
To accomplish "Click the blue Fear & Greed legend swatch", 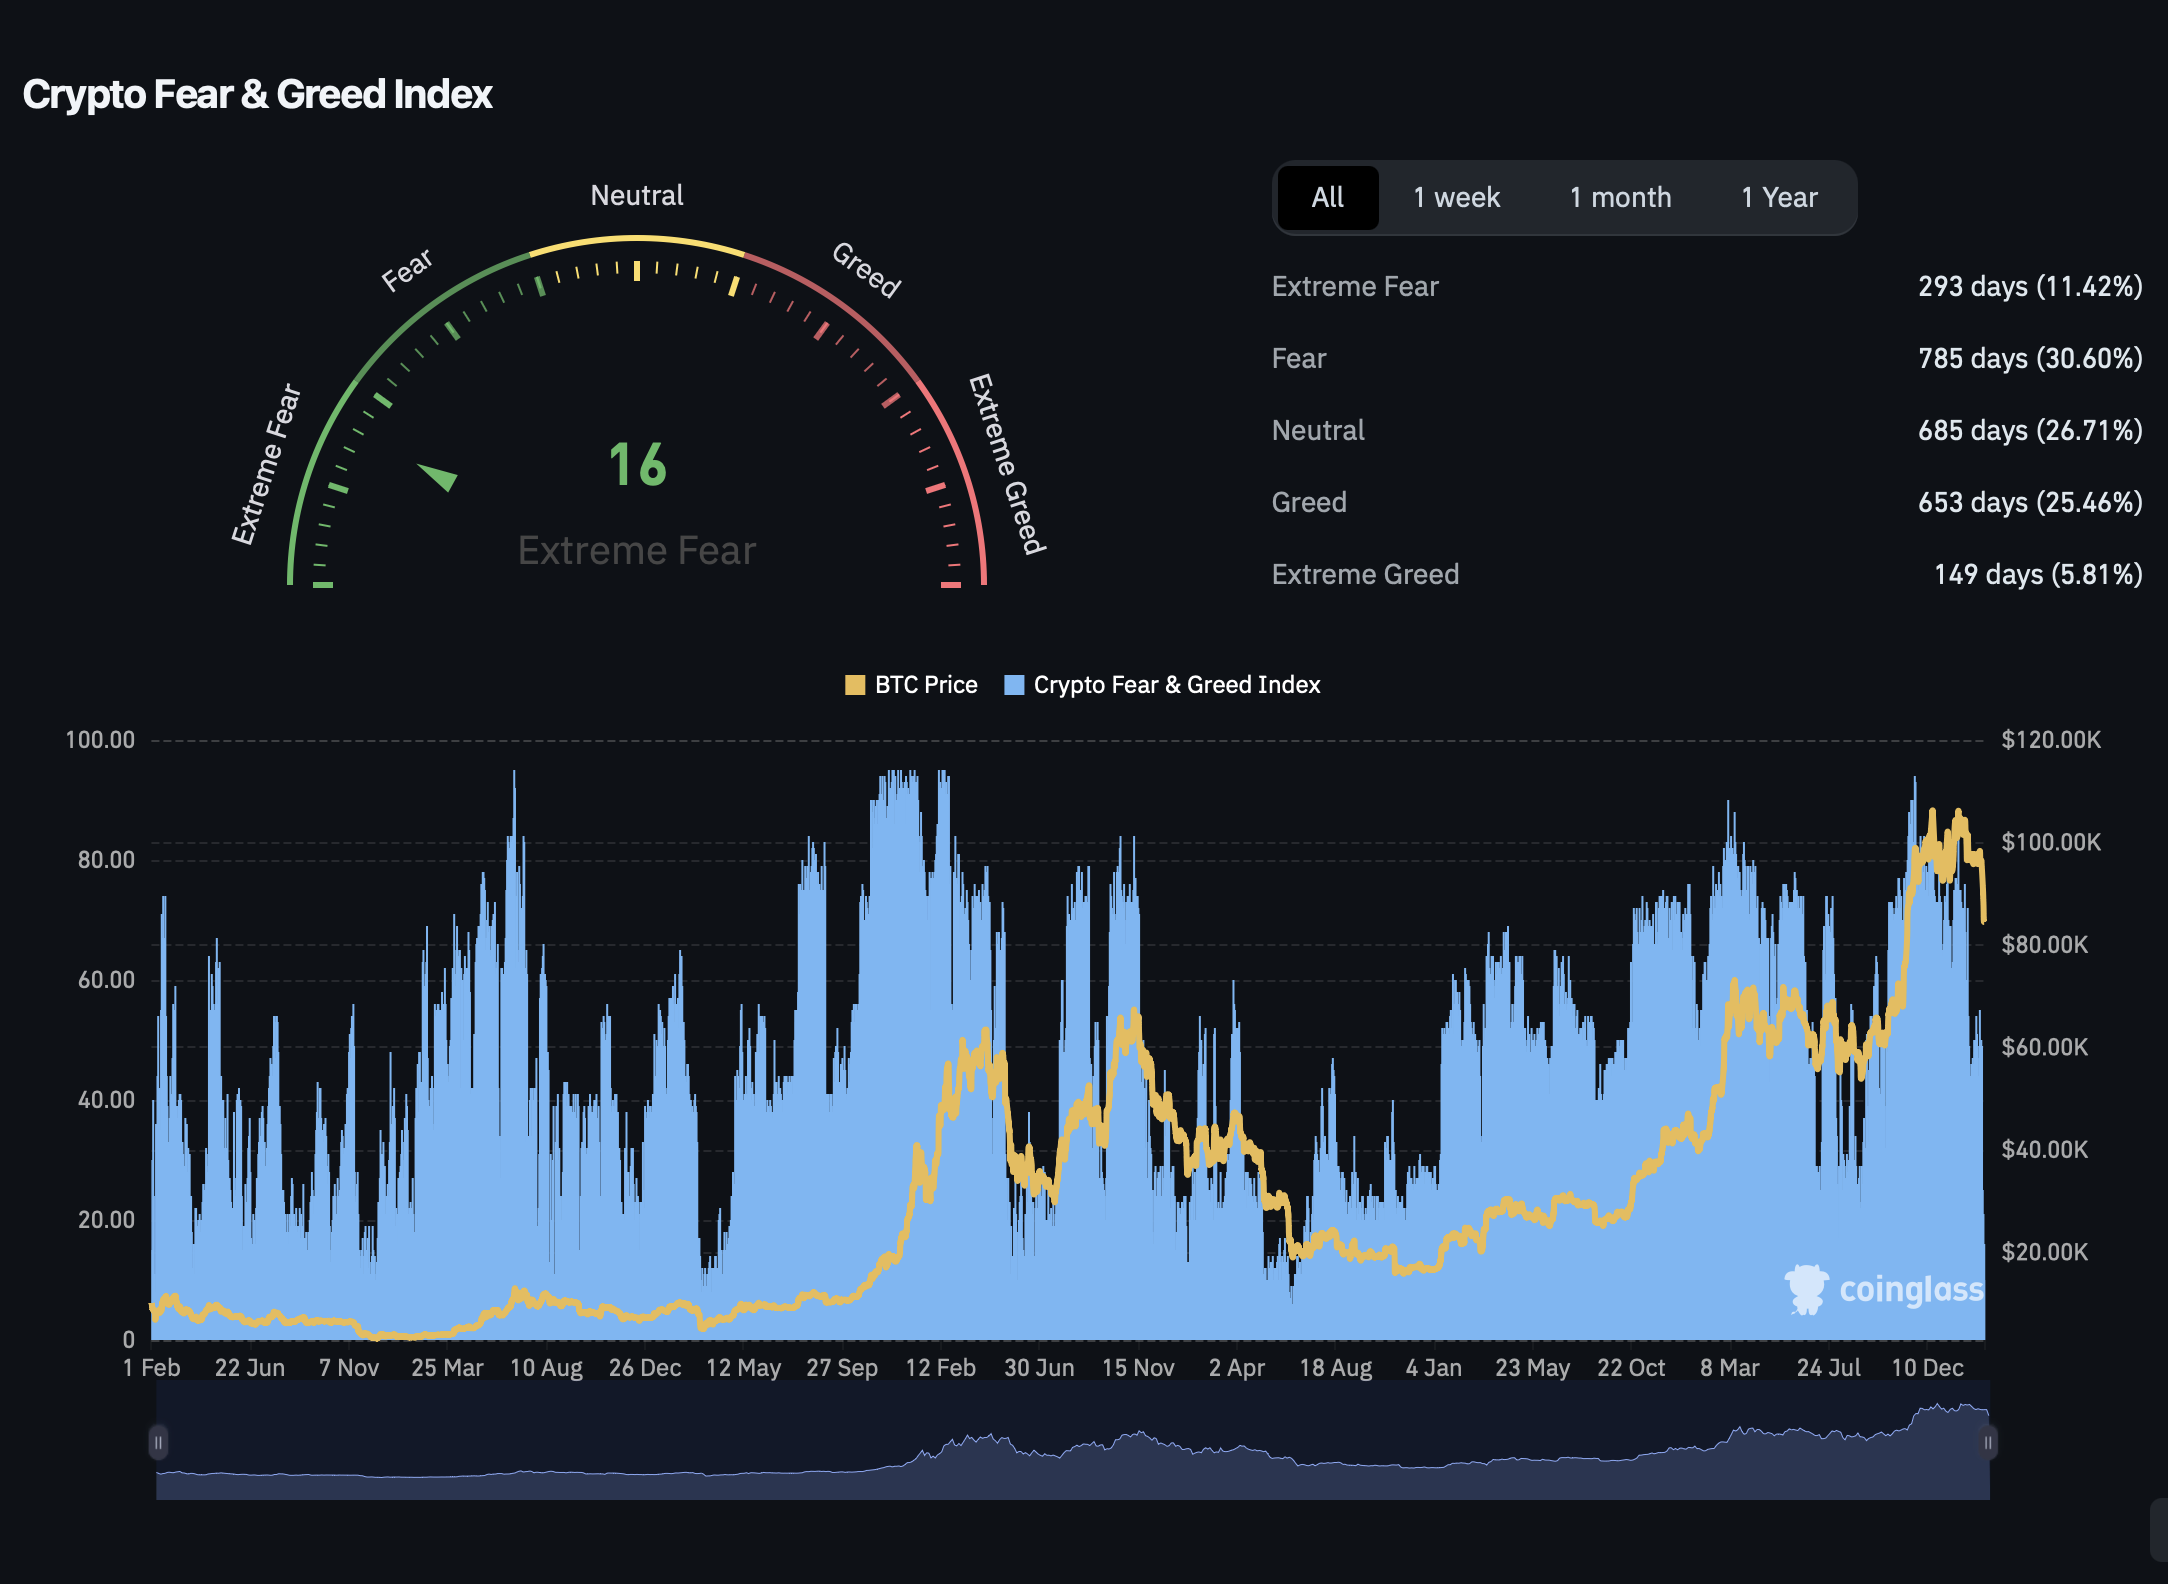I will (1014, 684).
